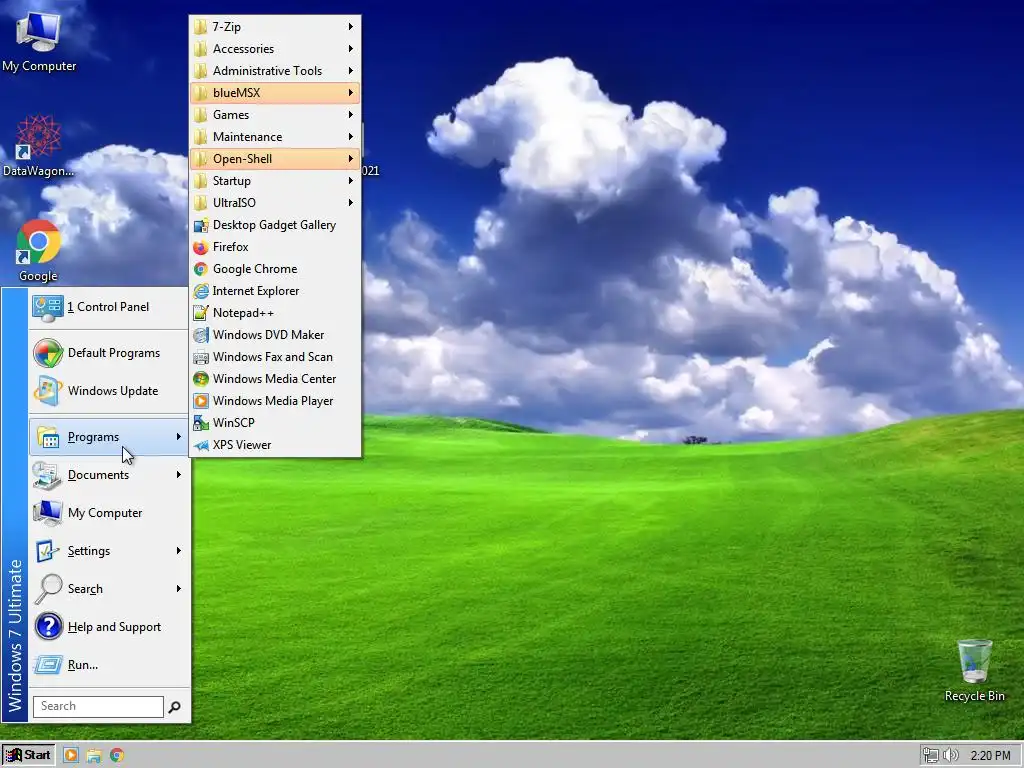Click the search magnifier button
The width and height of the screenshot is (1024, 768).
coord(174,707)
